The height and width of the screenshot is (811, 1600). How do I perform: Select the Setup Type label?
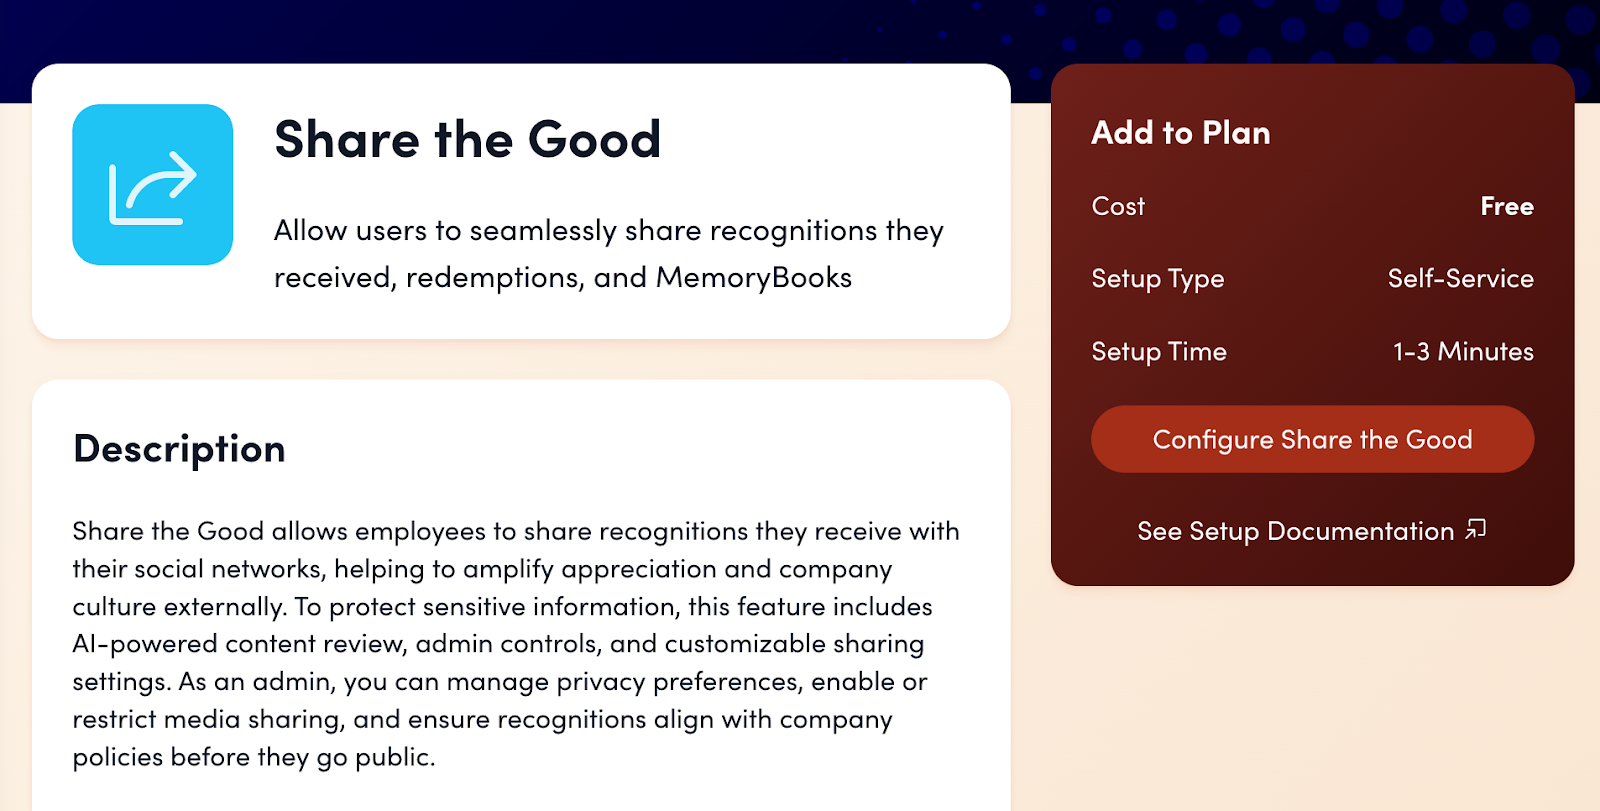click(1157, 279)
